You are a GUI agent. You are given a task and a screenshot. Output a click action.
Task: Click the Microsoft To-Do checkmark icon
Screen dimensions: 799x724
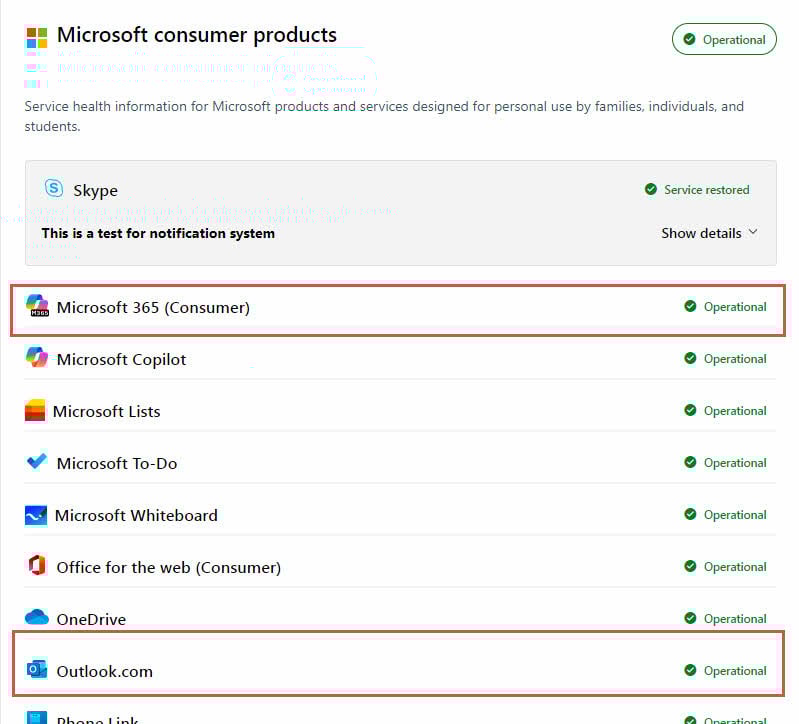[x=37, y=461]
